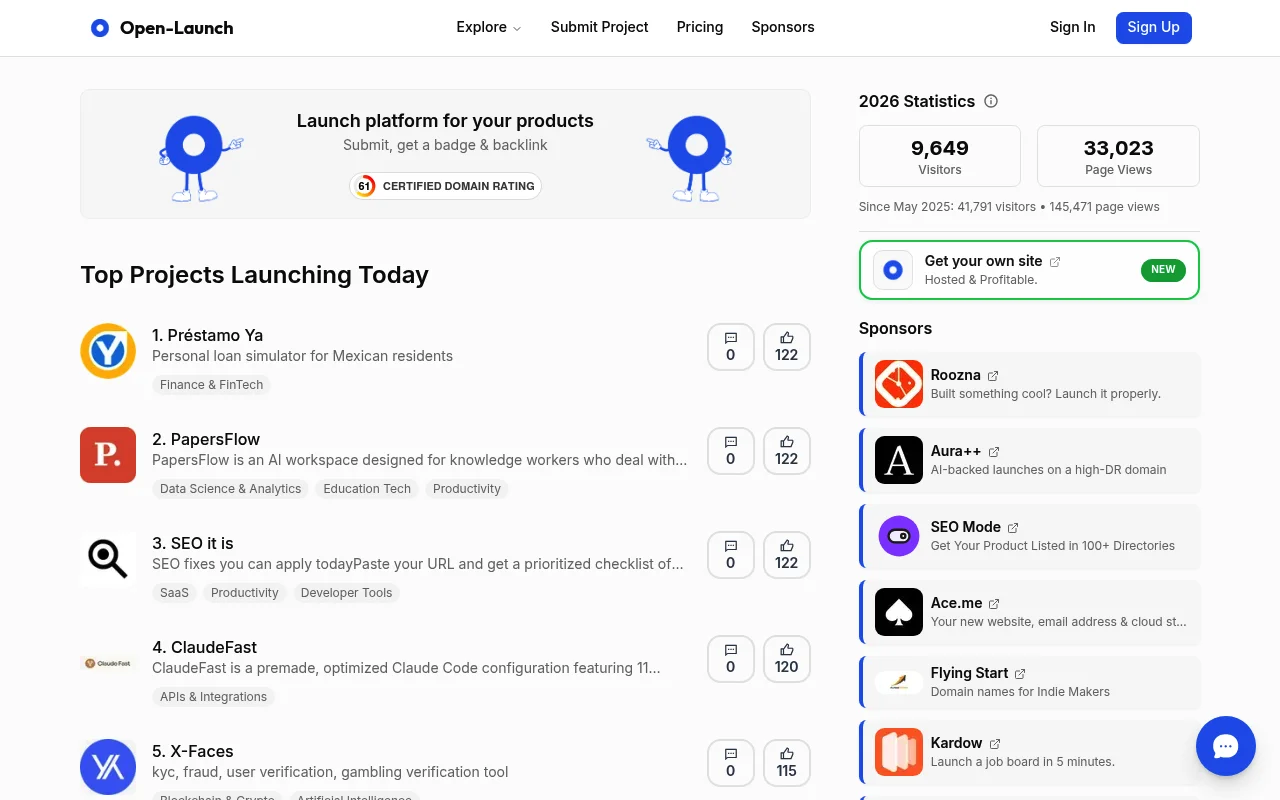The height and width of the screenshot is (800, 1280).
Task: Click the Open-Launch logo icon
Action: pyautogui.click(x=100, y=28)
